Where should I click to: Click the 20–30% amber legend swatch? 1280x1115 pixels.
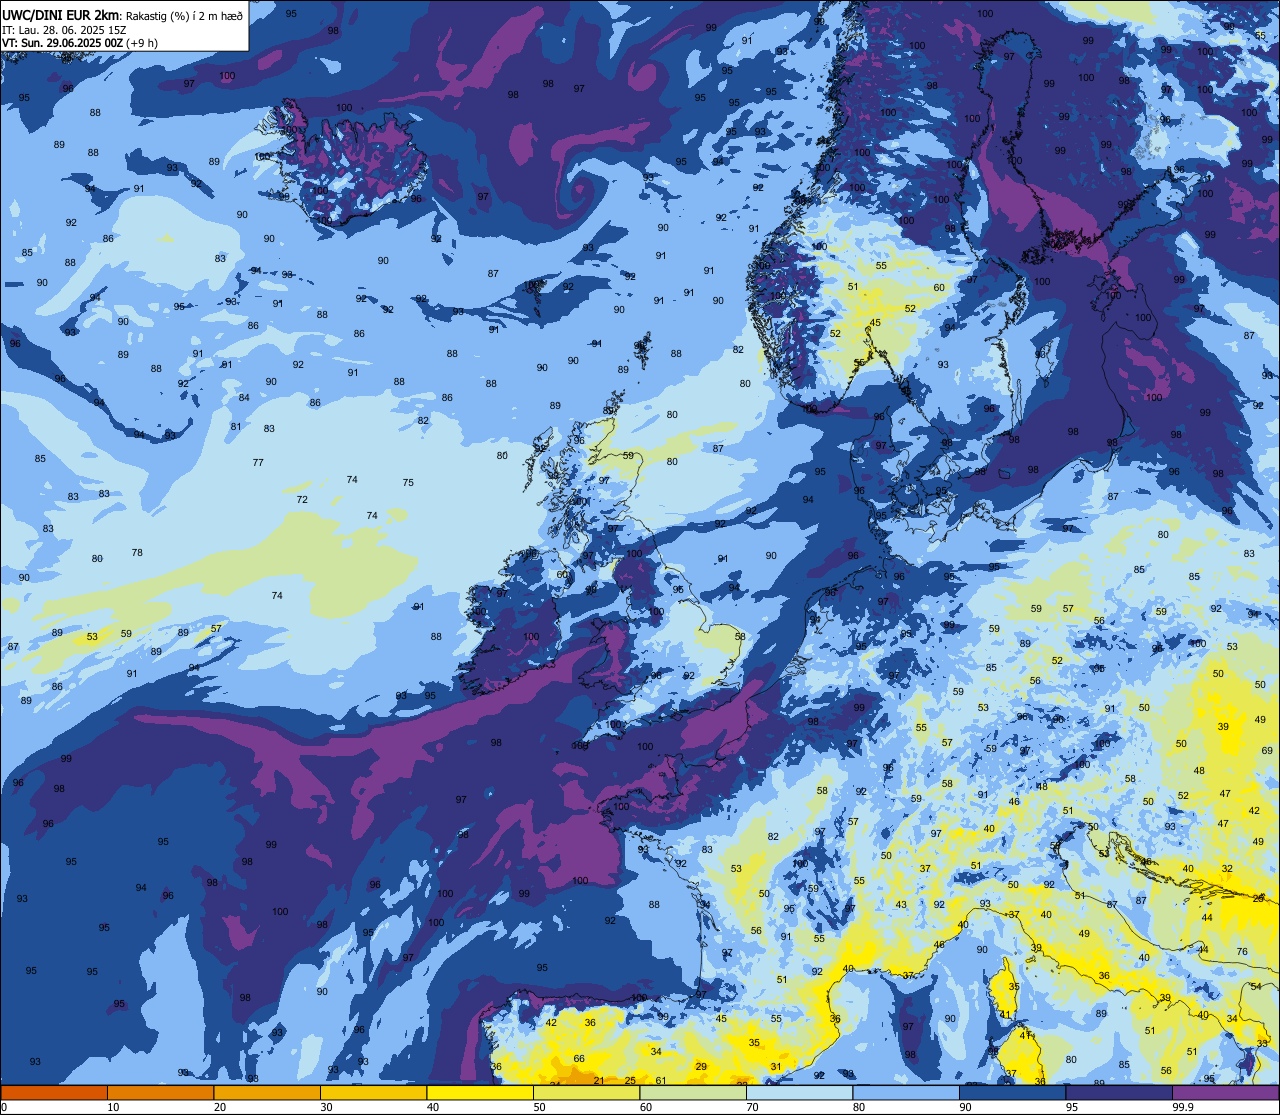267,1092
